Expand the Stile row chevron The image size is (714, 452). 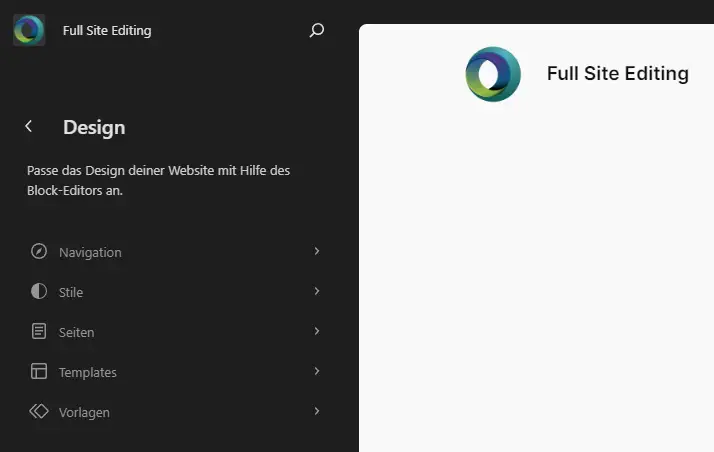click(317, 291)
